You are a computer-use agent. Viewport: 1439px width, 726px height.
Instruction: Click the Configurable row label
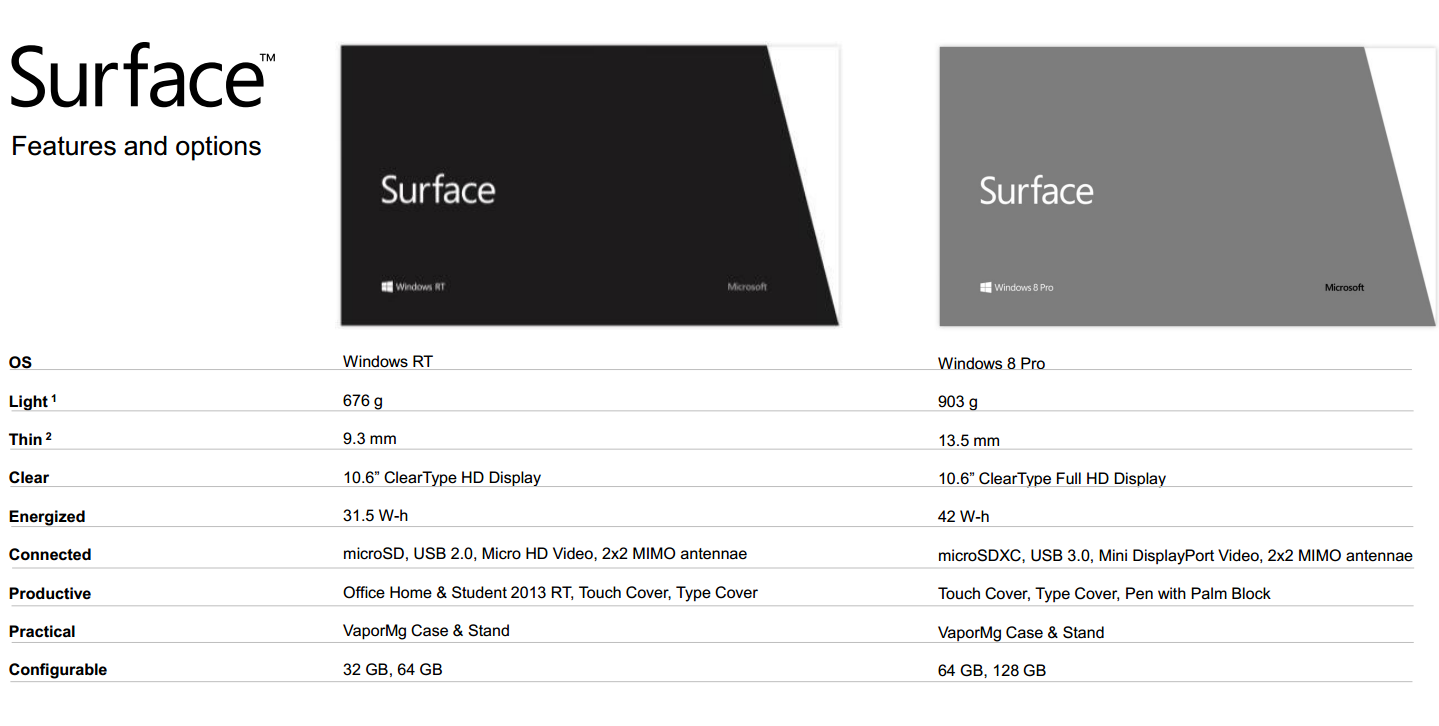coord(58,670)
